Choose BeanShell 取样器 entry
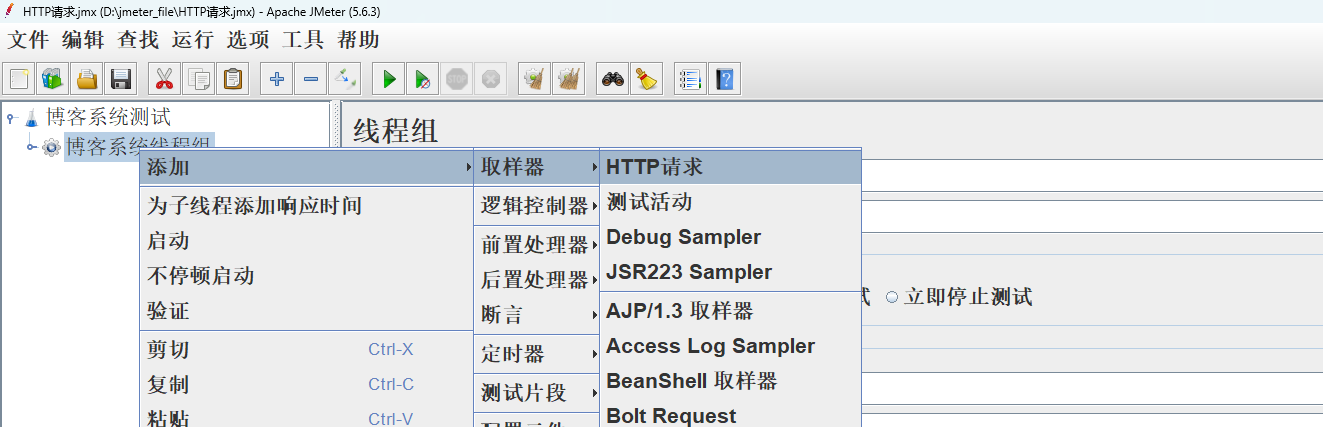The width and height of the screenshot is (1323, 427). click(730, 381)
